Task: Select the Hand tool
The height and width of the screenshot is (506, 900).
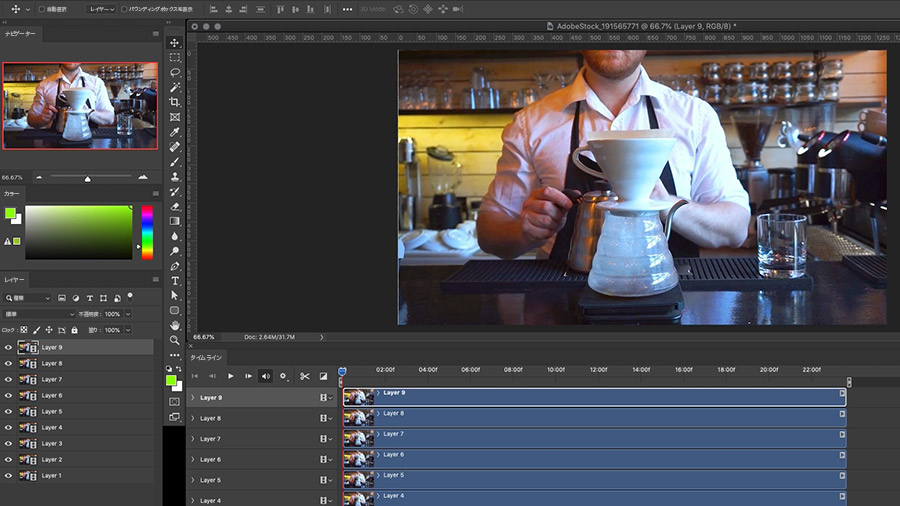Action: click(x=175, y=325)
